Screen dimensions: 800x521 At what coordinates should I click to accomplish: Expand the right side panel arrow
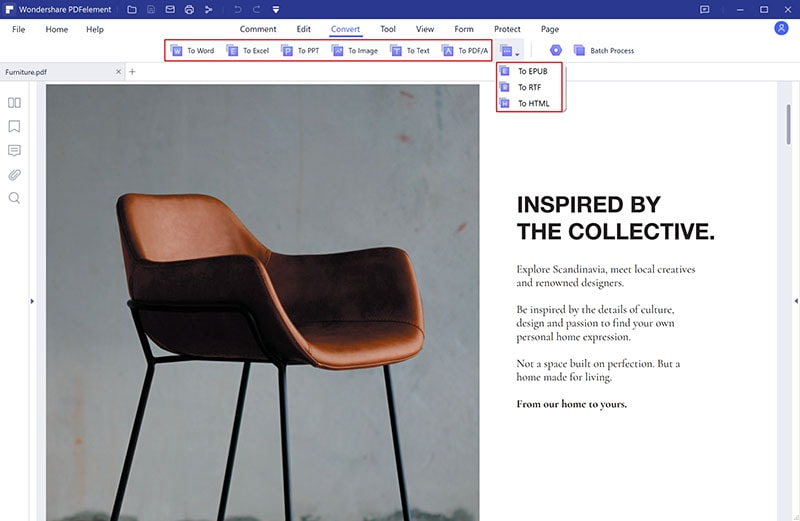795,301
